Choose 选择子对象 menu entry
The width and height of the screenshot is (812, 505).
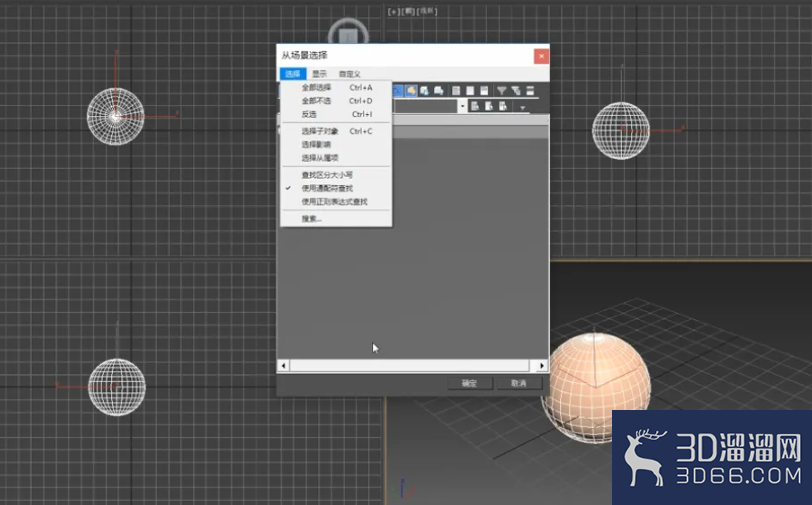tap(337, 131)
